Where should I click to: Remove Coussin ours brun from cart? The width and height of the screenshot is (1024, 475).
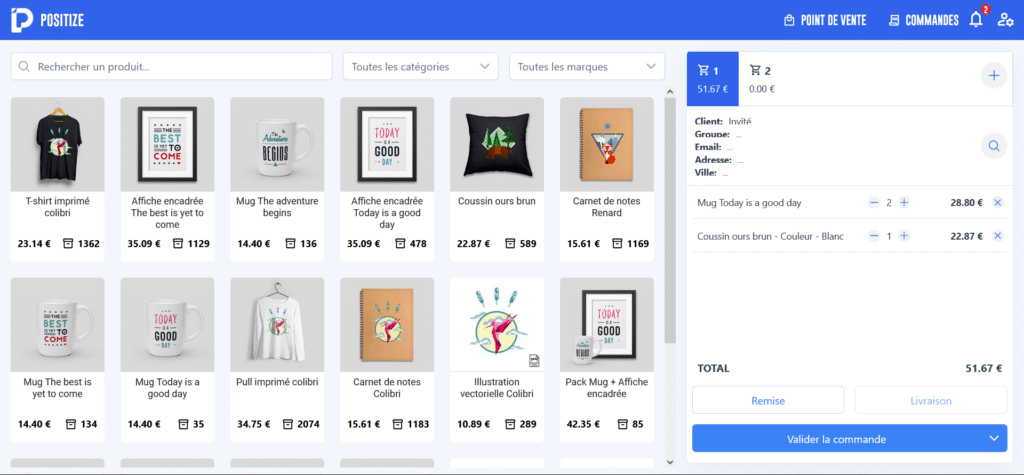click(x=997, y=236)
